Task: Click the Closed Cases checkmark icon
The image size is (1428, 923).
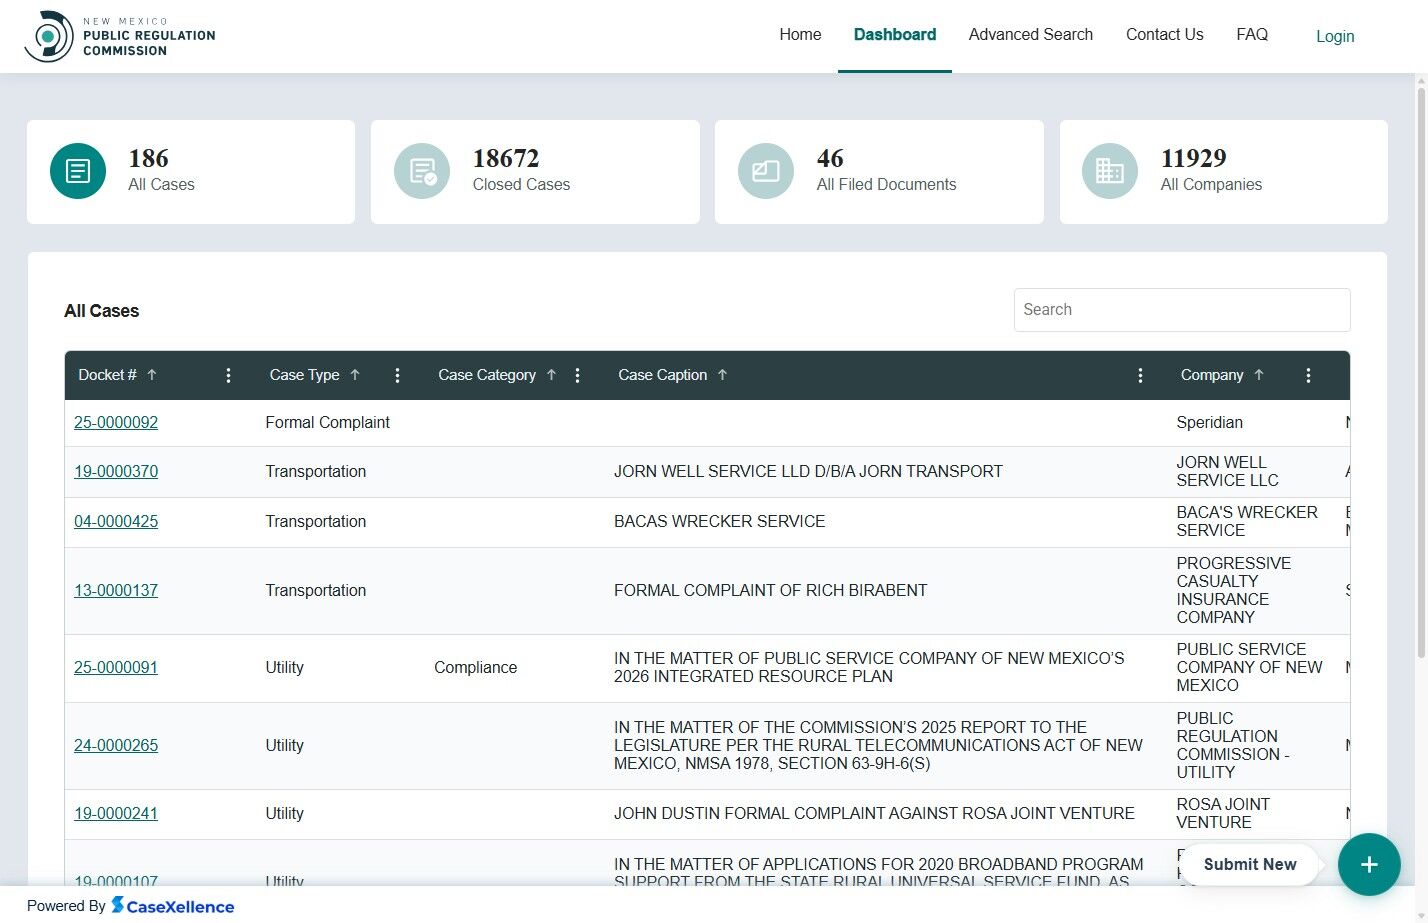Action: (421, 171)
